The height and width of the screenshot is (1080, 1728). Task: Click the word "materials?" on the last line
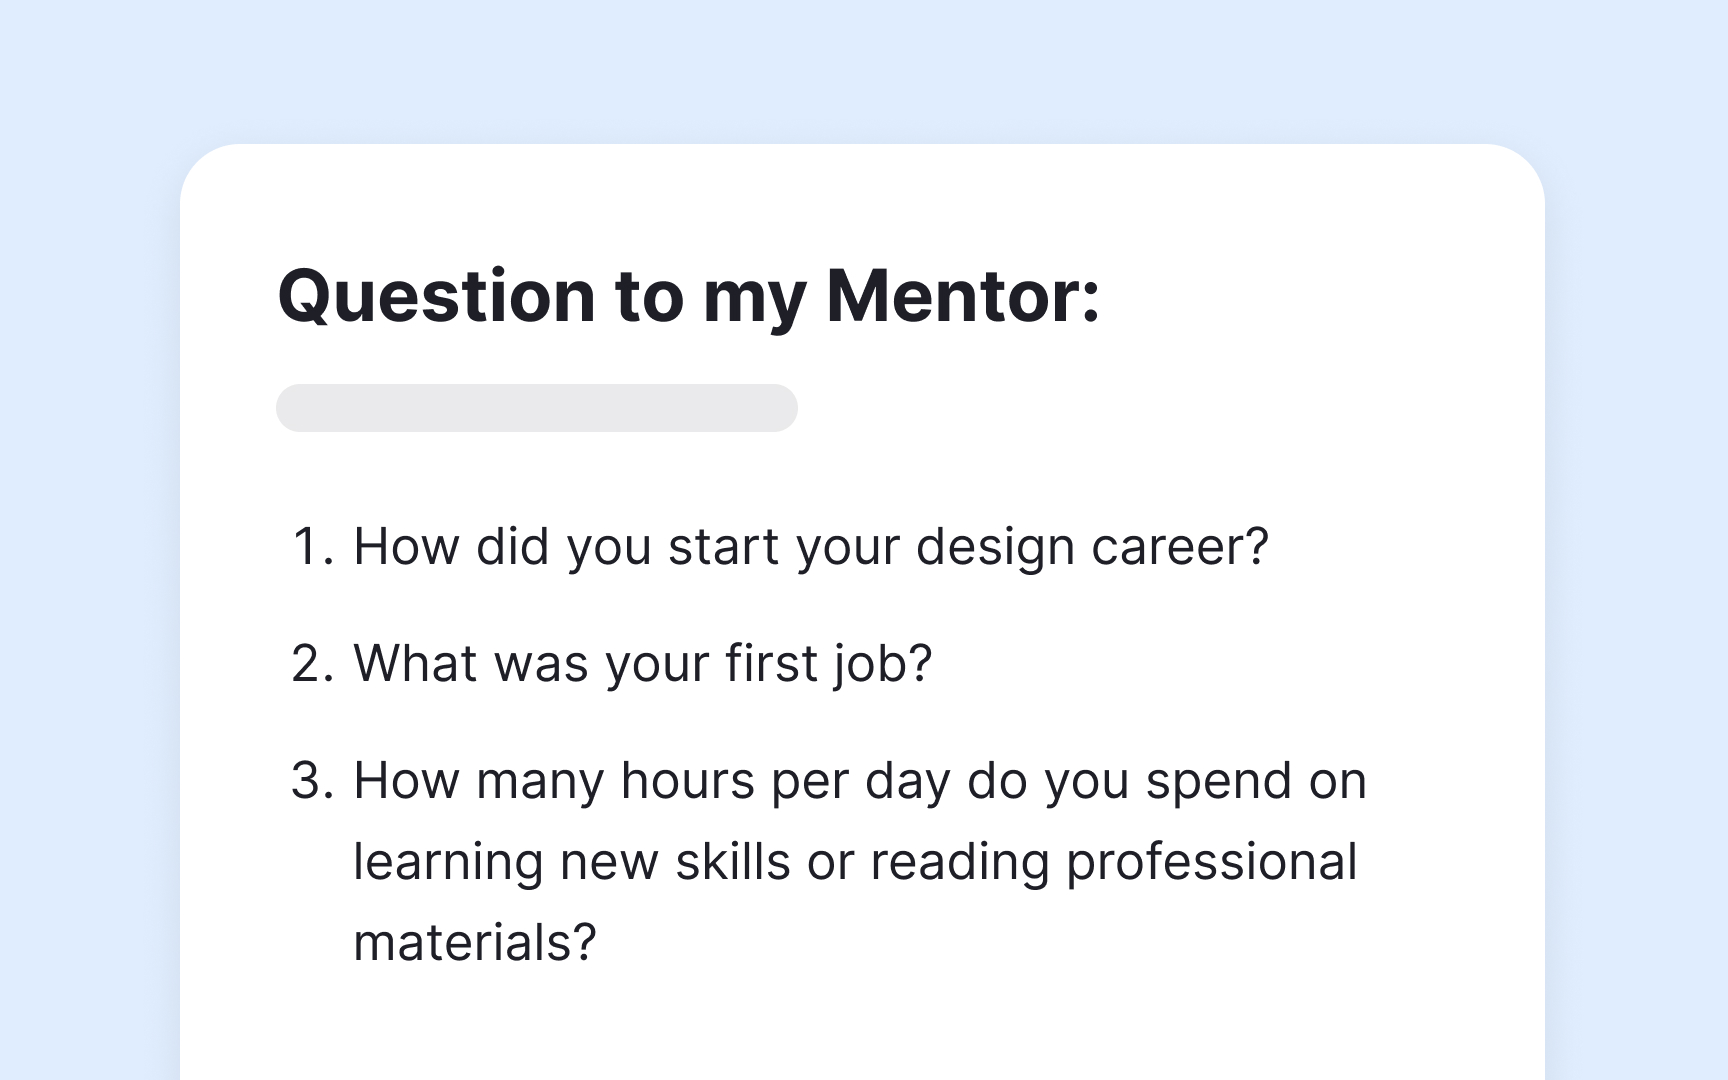tap(475, 943)
